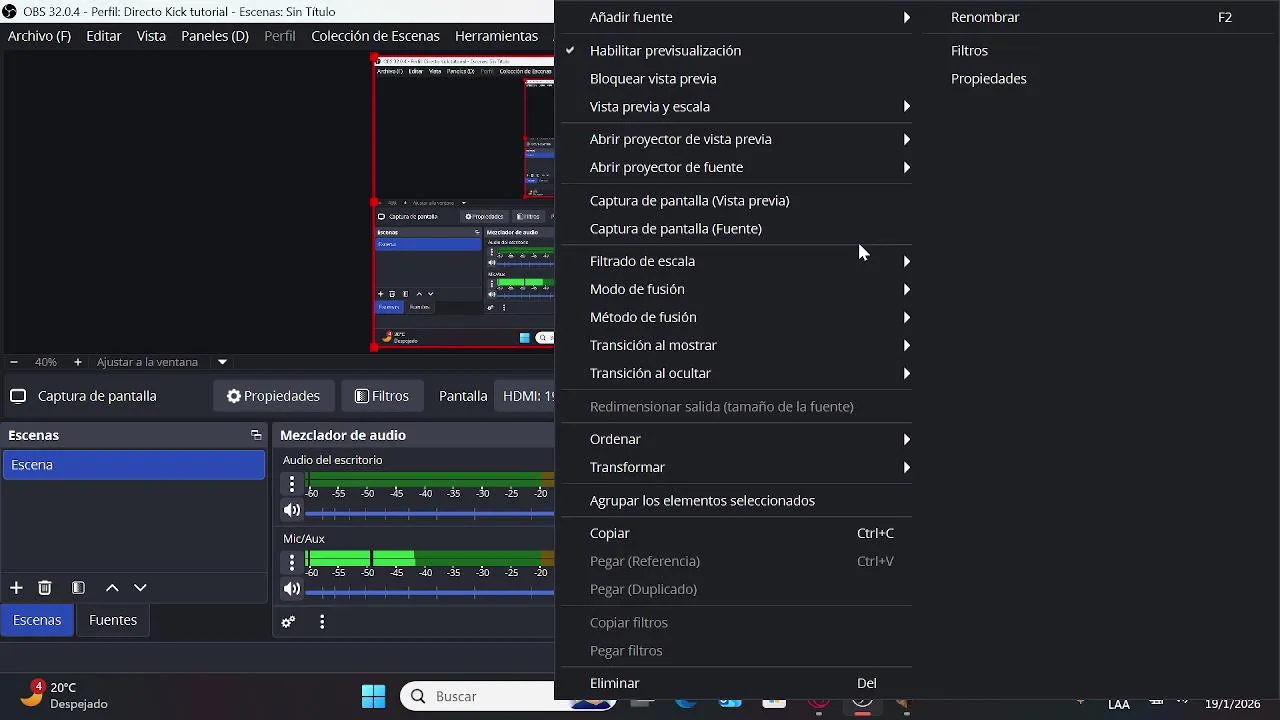The image size is (1280, 720).
Task: Click the 19/1/2026 taskbar date
Action: [1233, 704]
